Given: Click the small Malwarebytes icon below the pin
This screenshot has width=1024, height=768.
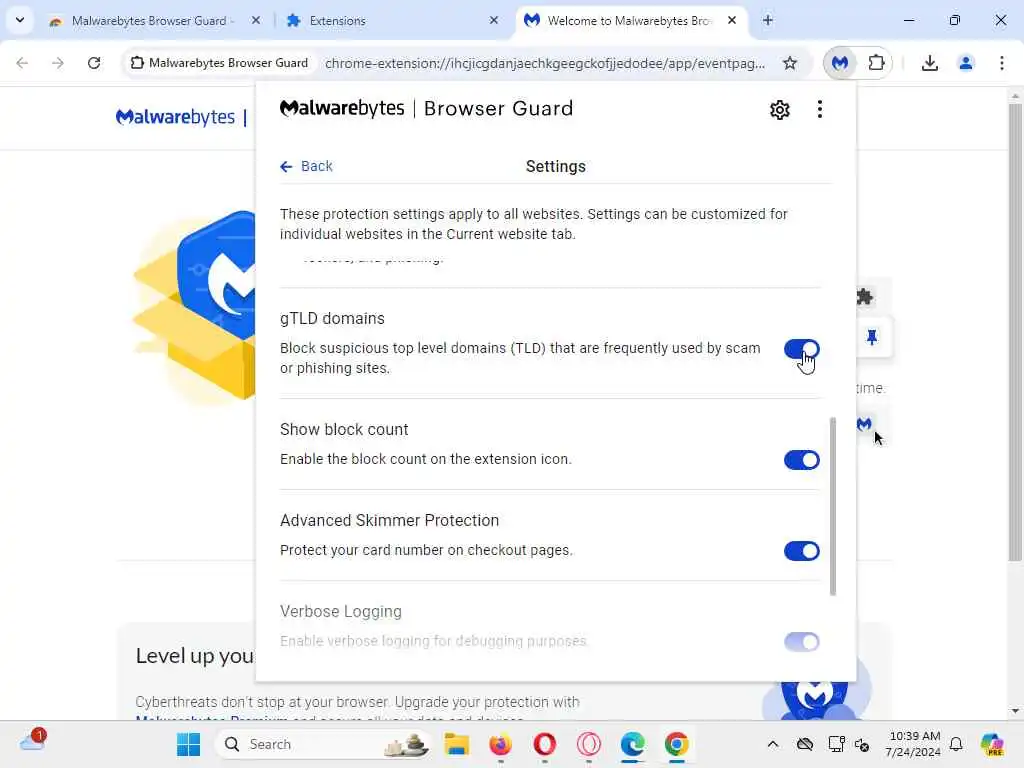Looking at the screenshot, I should 864,424.
